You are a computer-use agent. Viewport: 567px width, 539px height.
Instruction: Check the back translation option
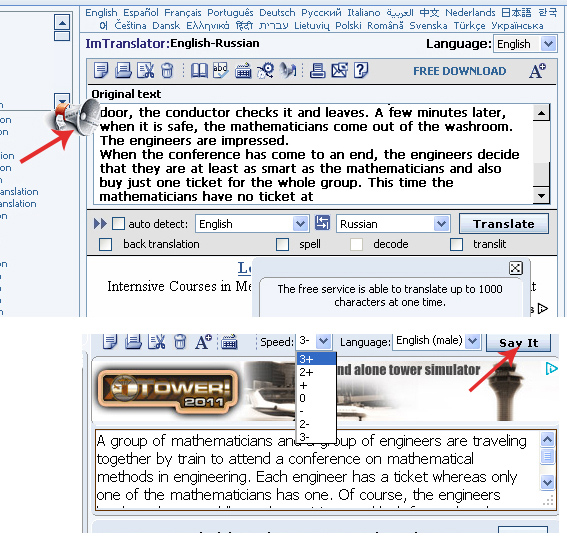[105, 244]
